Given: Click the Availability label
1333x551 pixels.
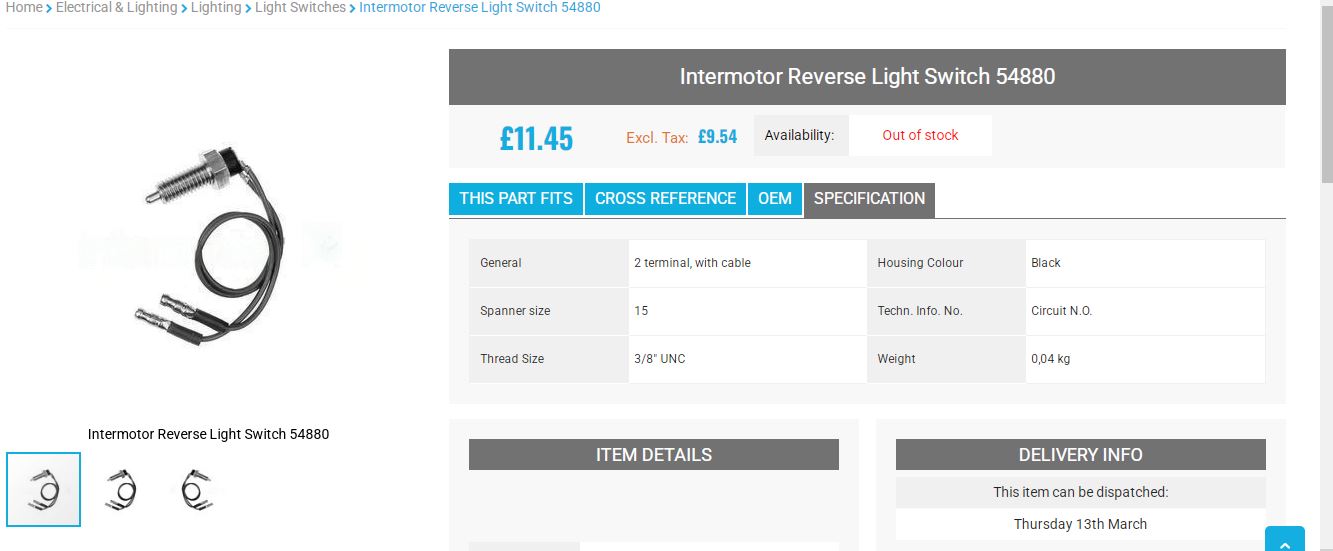Looking at the screenshot, I should tap(799, 135).
